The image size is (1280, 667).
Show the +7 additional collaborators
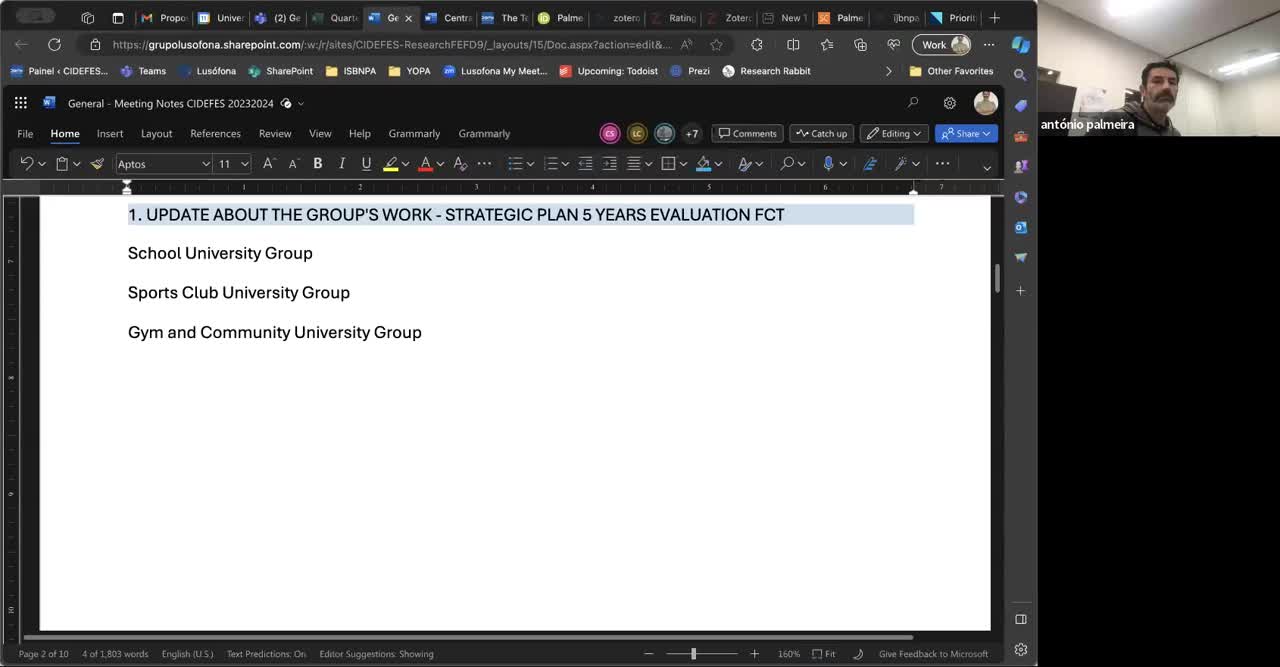691,133
